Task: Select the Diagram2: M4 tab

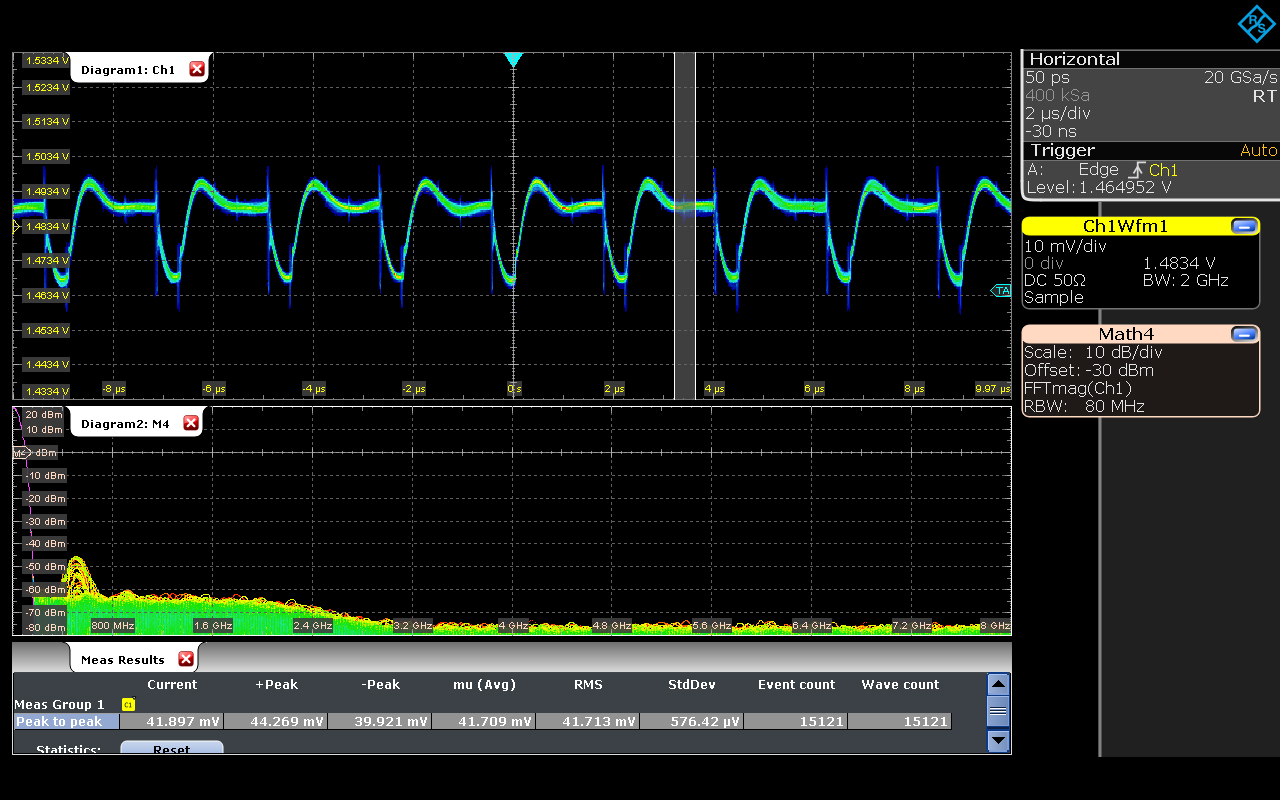Action: [125, 424]
